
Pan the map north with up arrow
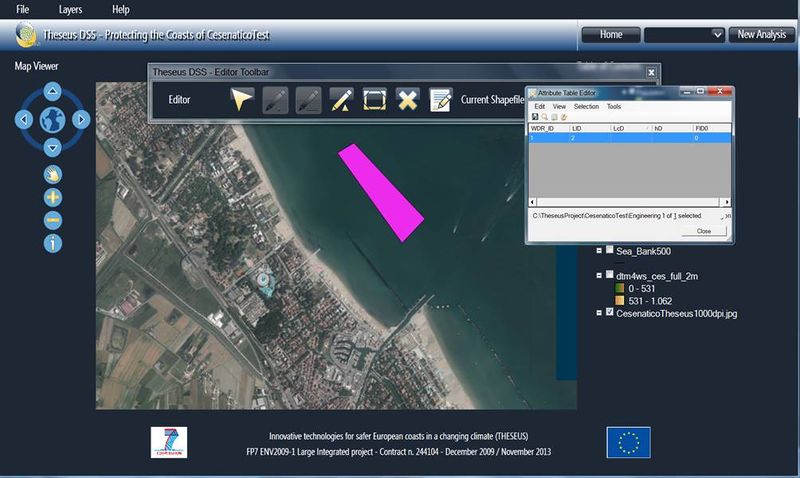(x=53, y=92)
